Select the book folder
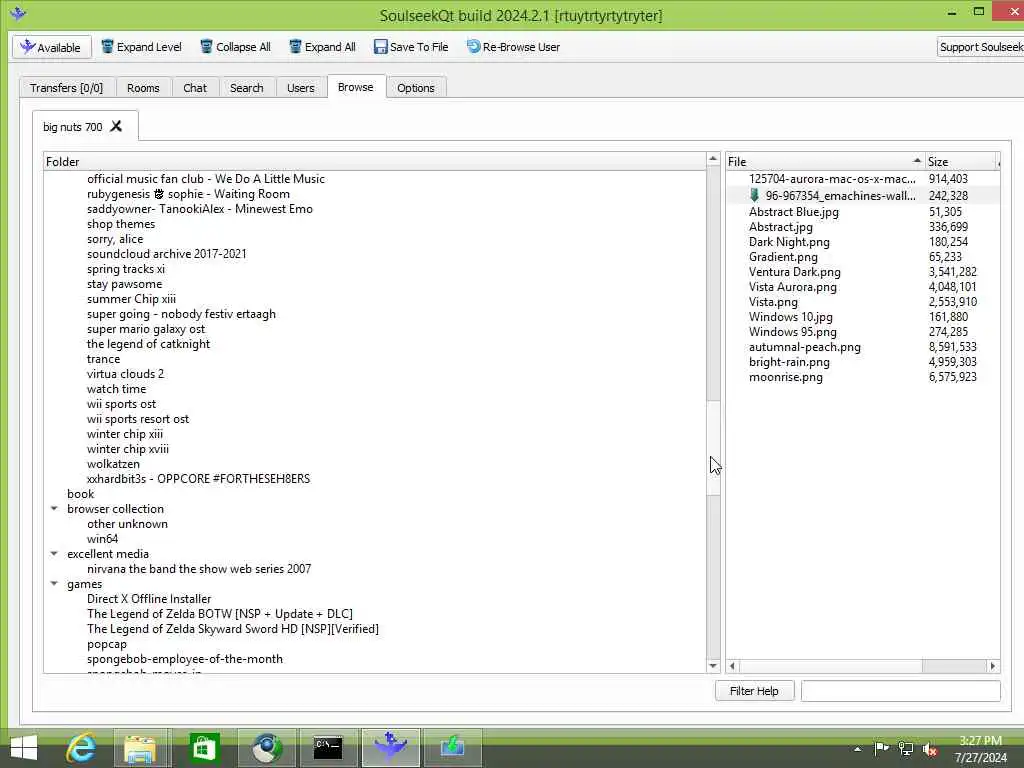 (80, 494)
